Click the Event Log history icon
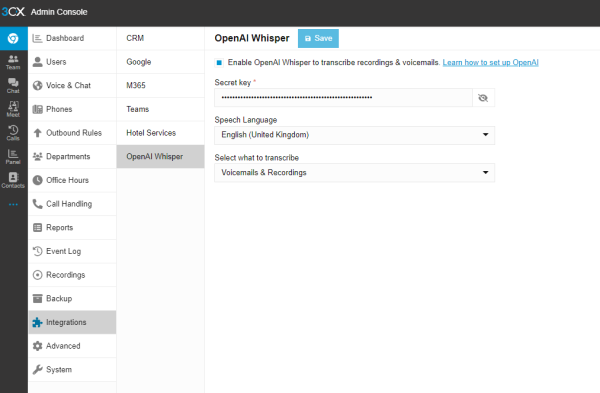The image size is (600, 393). tap(38, 251)
